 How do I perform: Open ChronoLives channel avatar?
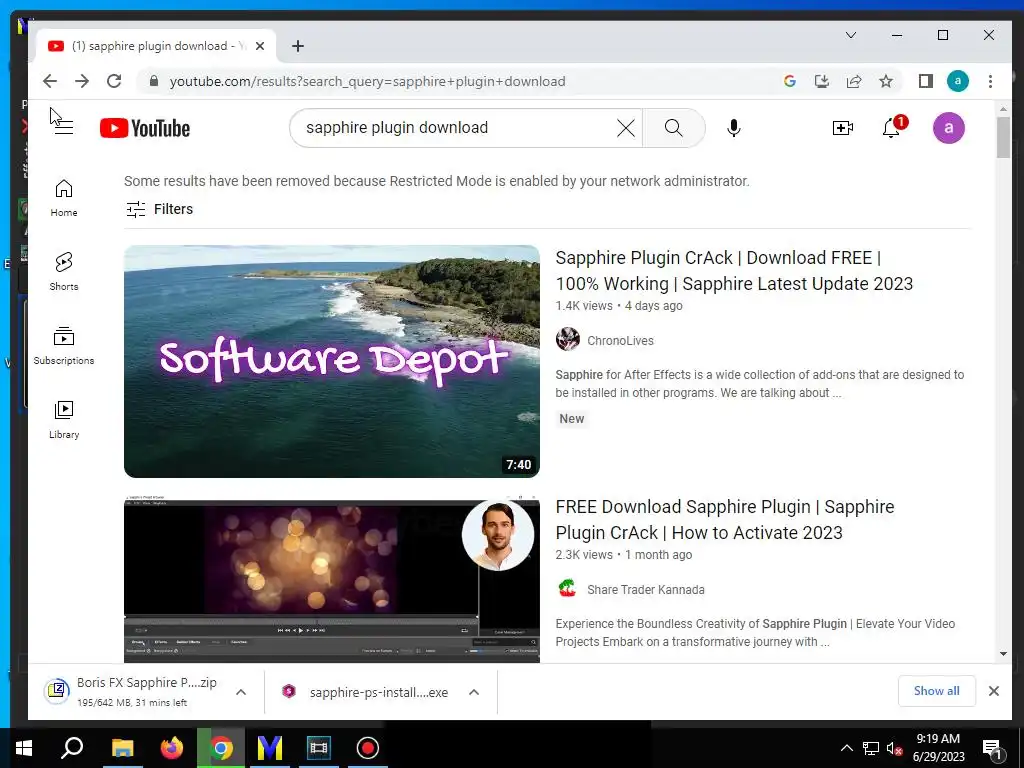tap(568, 340)
